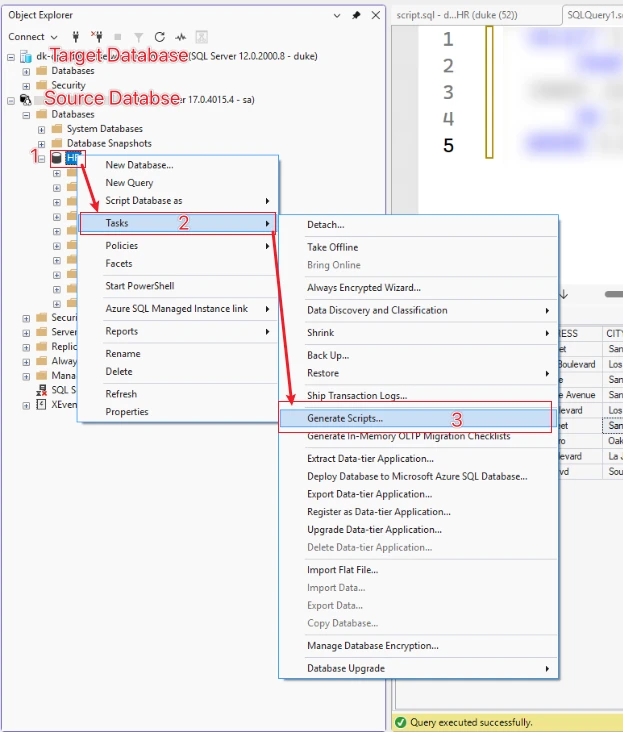Collapse the source database server node
The height and width of the screenshot is (732, 623).
click(11, 101)
